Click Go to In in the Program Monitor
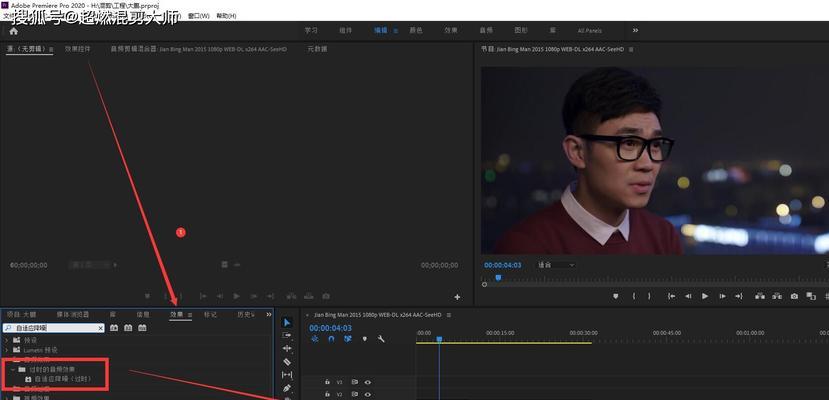The image size is (829, 400). (671, 296)
